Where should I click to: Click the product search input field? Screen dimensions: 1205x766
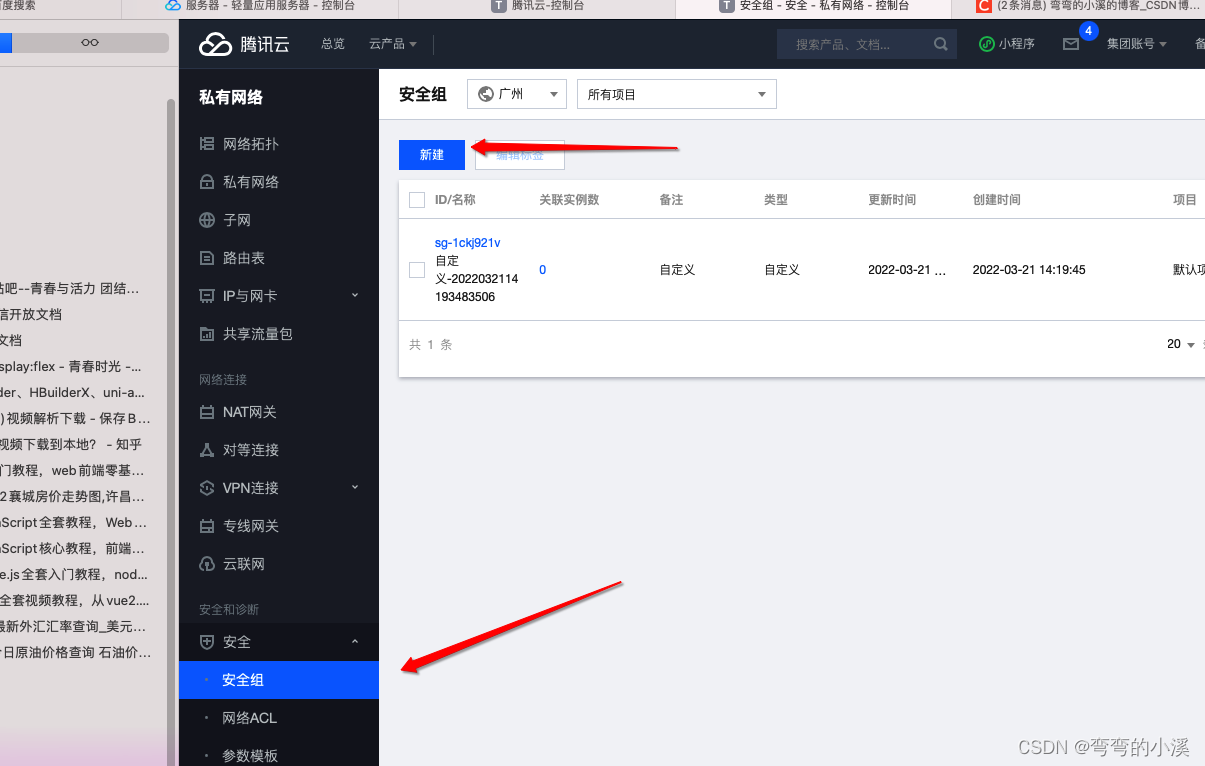click(x=855, y=44)
